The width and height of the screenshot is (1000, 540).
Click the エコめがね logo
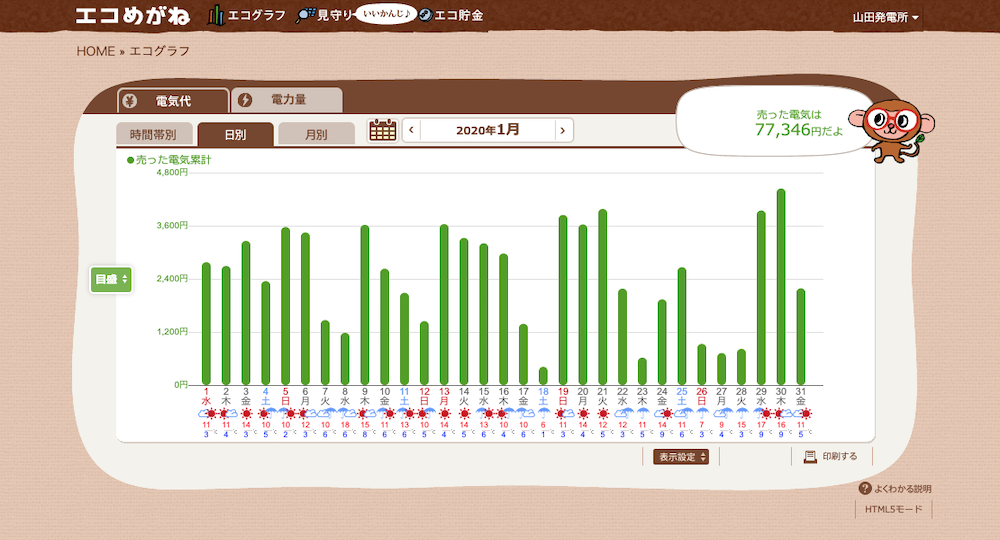pyautogui.click(x=133, y=16)
